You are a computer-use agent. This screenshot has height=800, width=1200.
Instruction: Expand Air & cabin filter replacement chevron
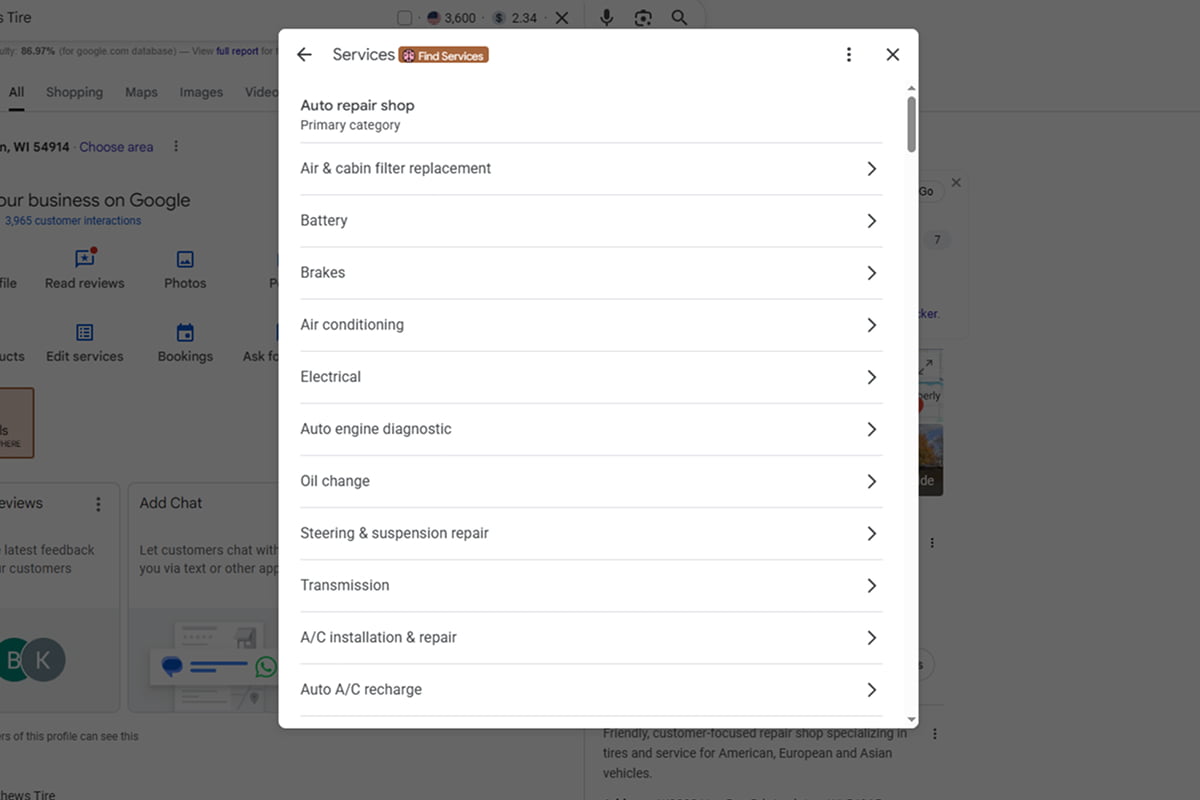click(871, 169)
